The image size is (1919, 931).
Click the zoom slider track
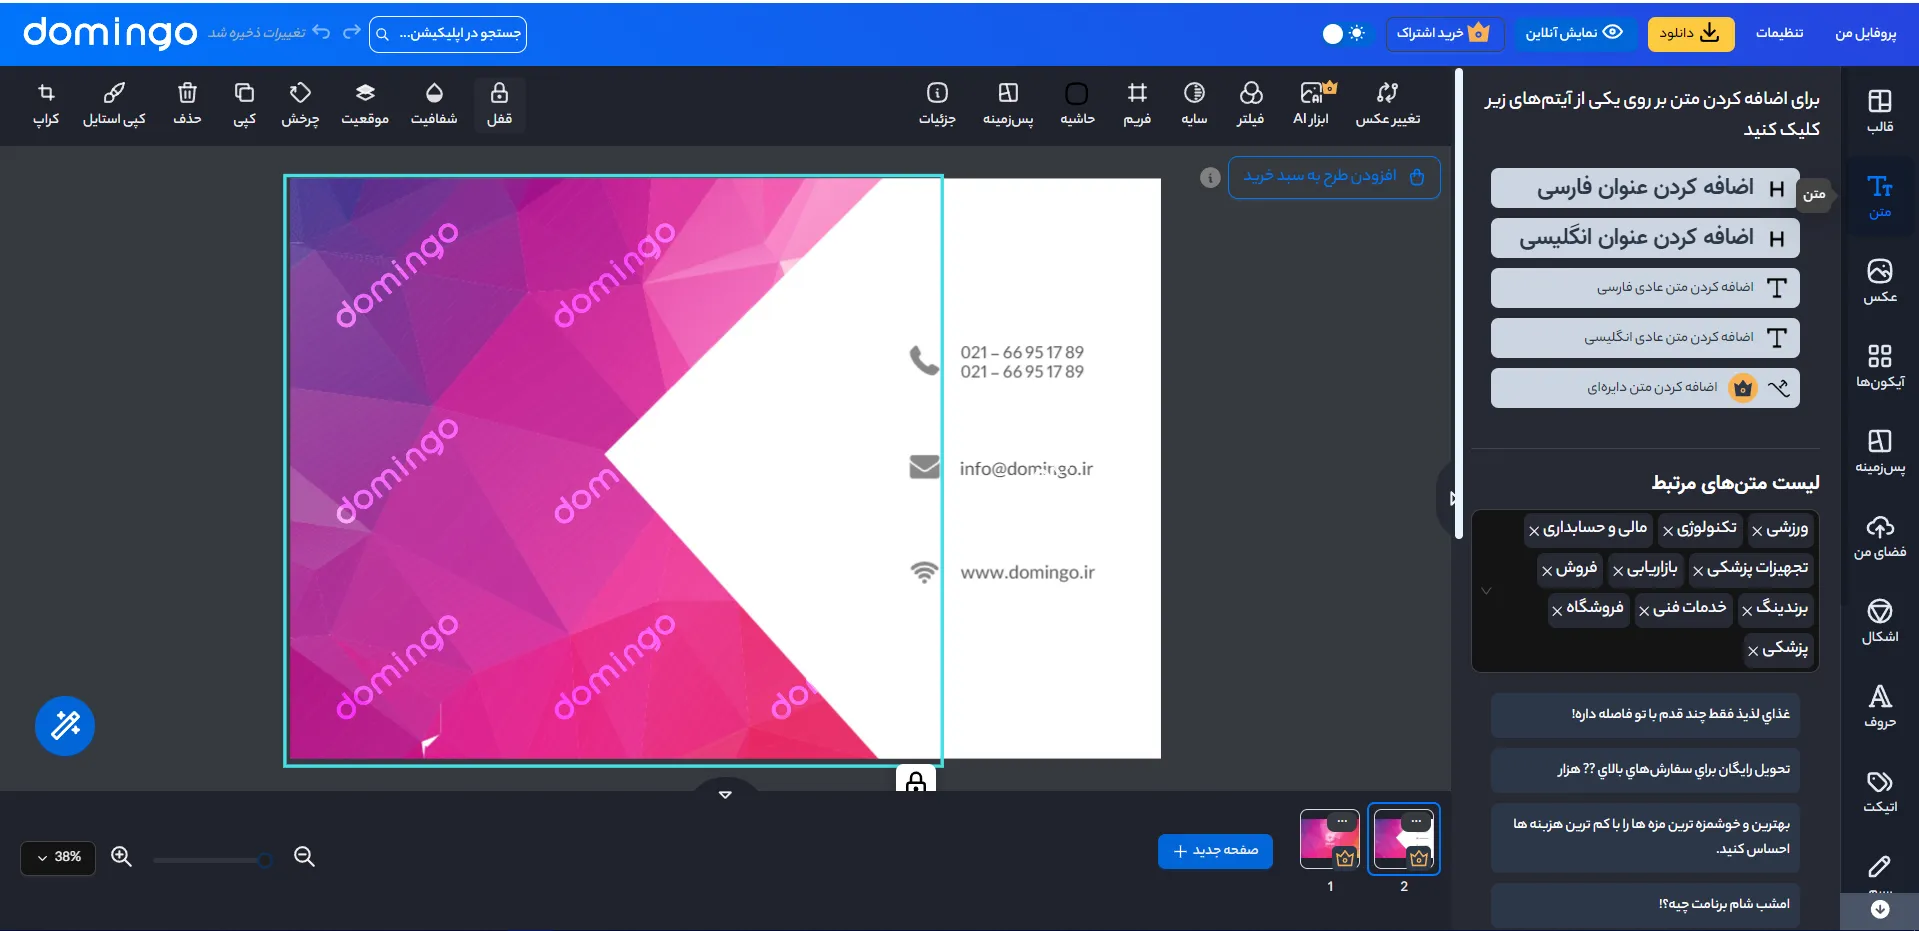coord(212,859)
